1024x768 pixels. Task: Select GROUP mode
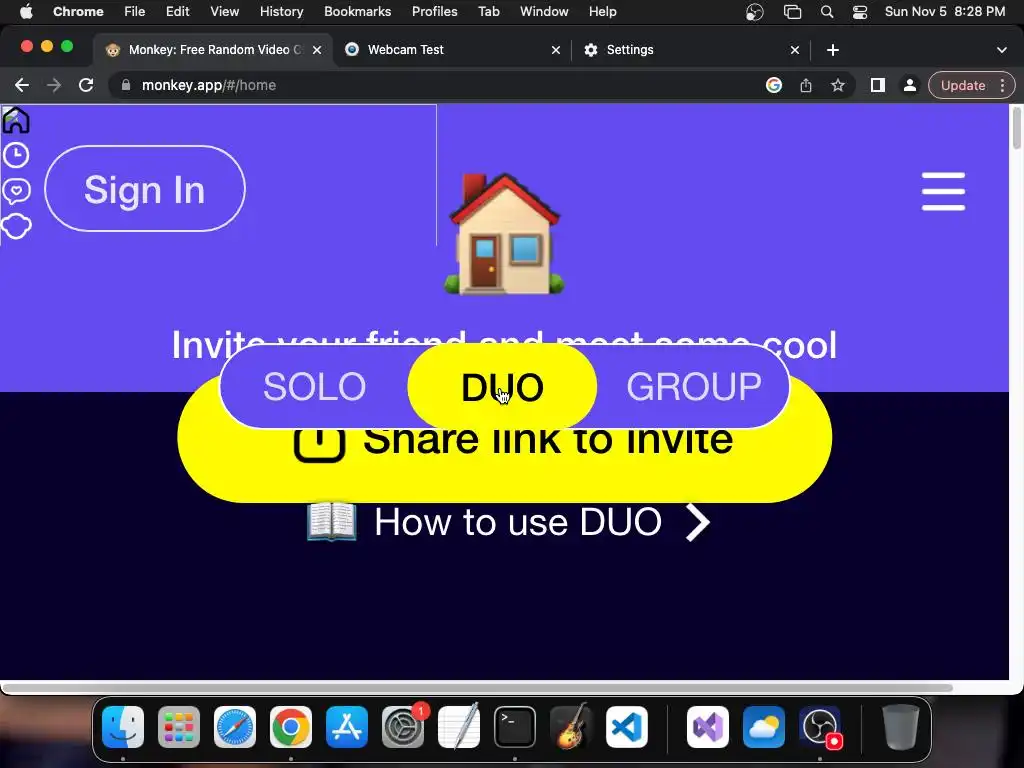click(694, 387)
